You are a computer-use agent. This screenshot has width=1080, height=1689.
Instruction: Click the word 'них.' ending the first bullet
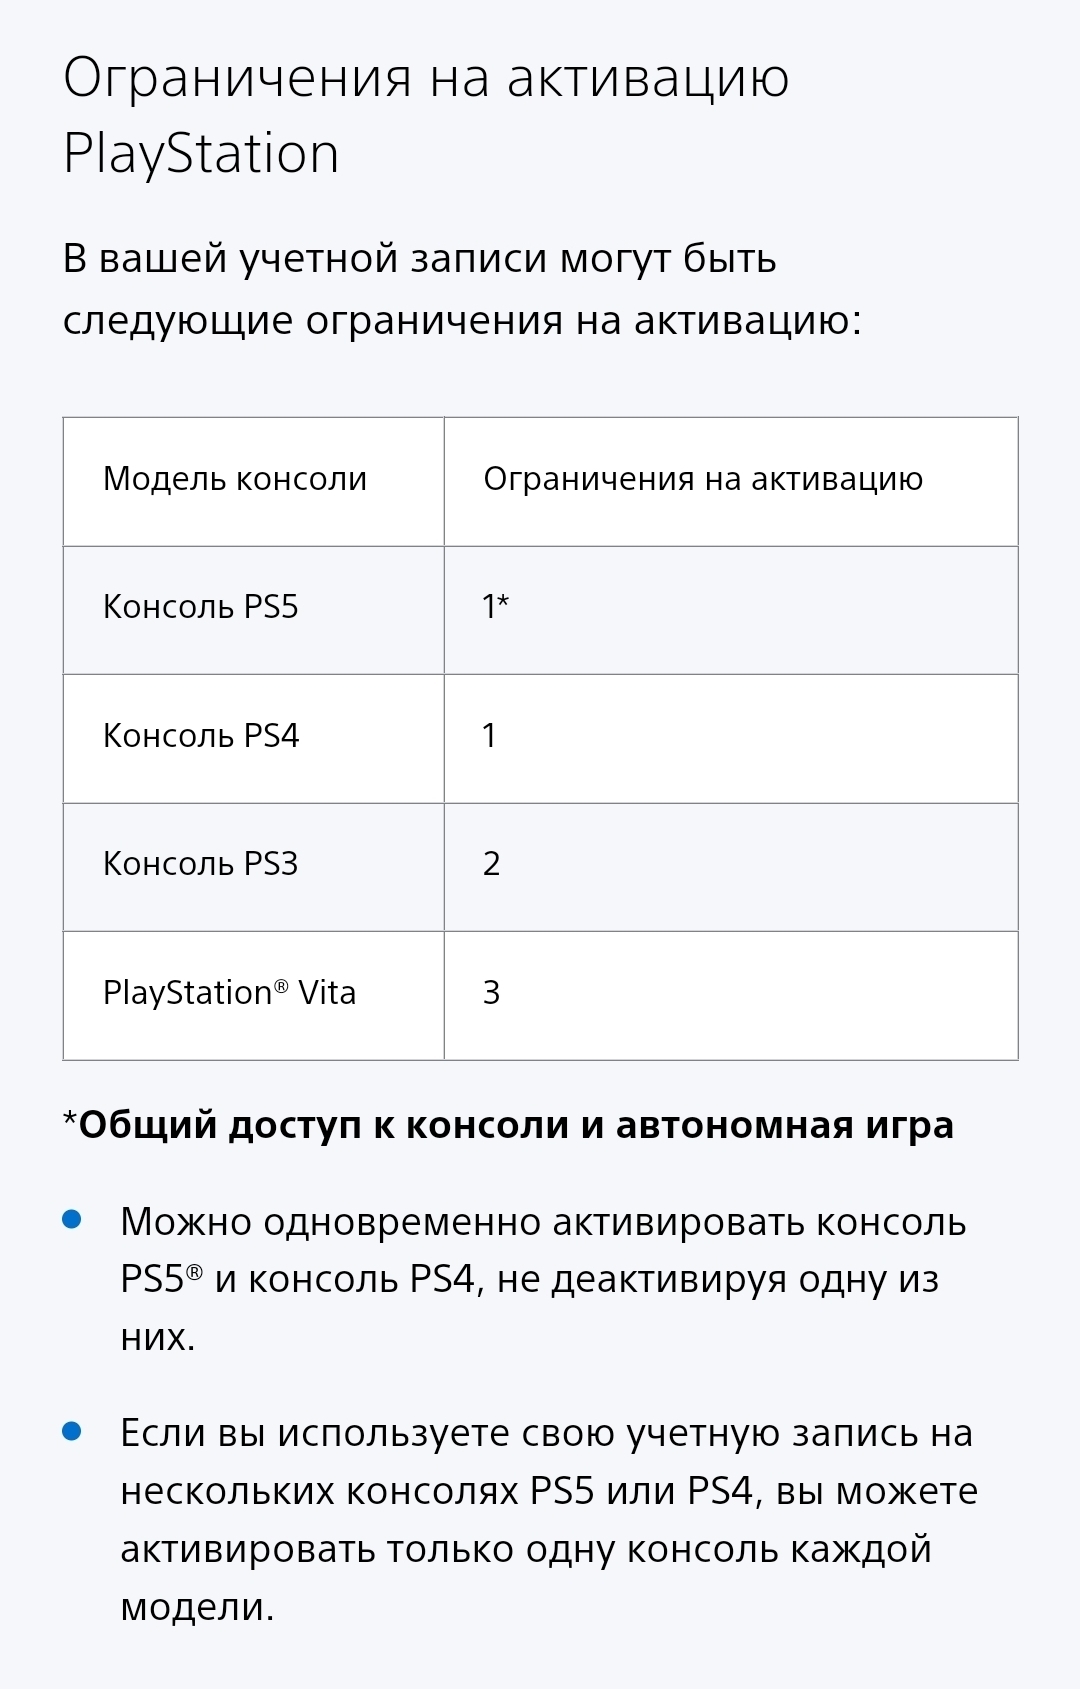157,1337
